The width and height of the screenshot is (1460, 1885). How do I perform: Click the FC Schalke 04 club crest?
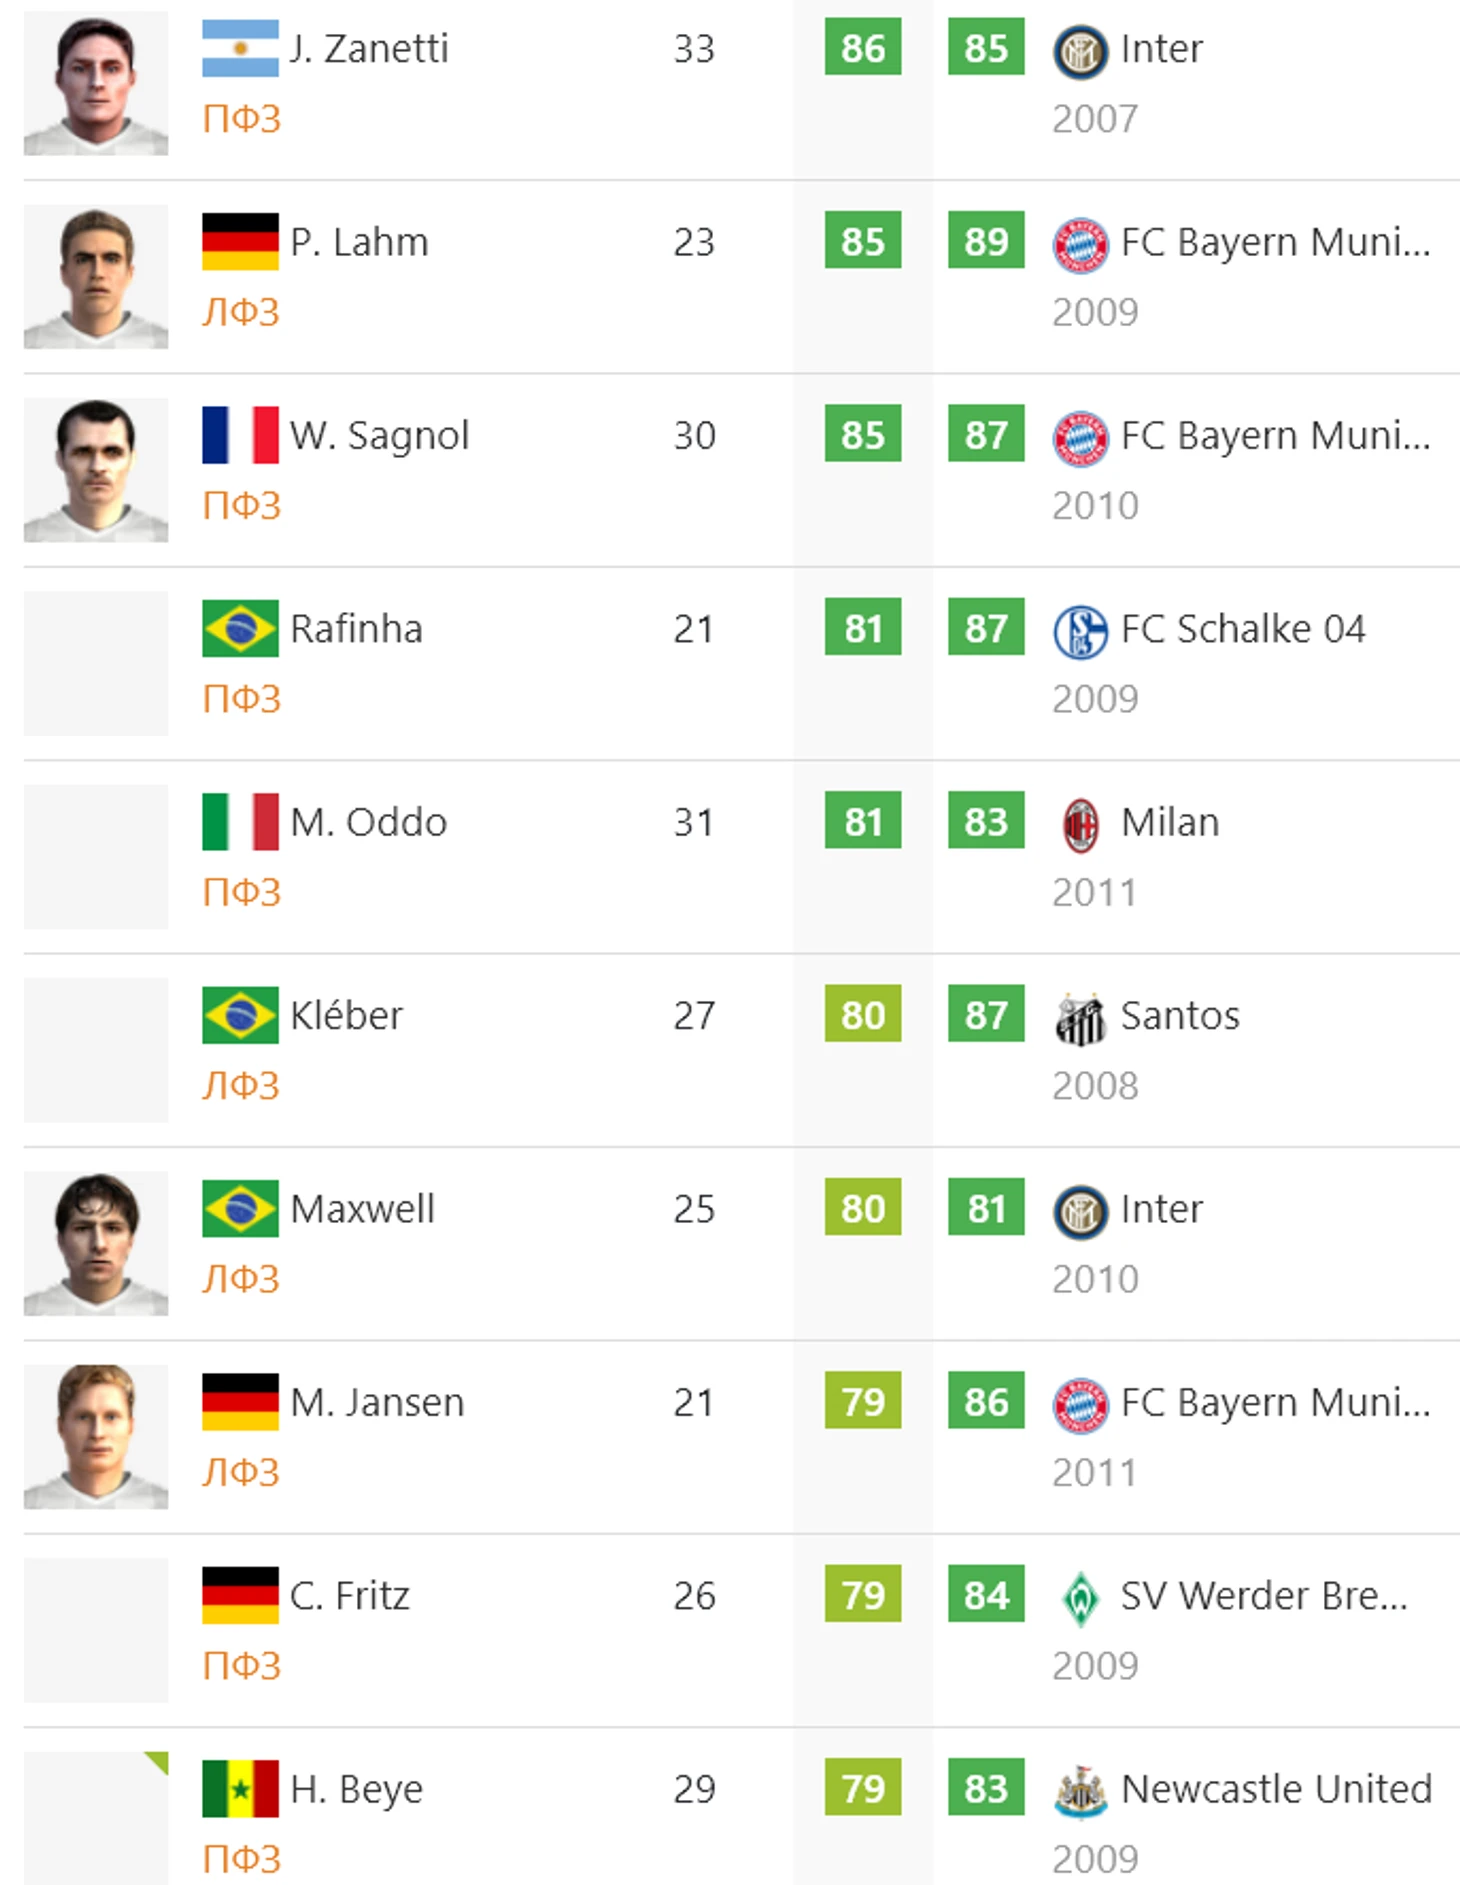tap(1080, 631)
